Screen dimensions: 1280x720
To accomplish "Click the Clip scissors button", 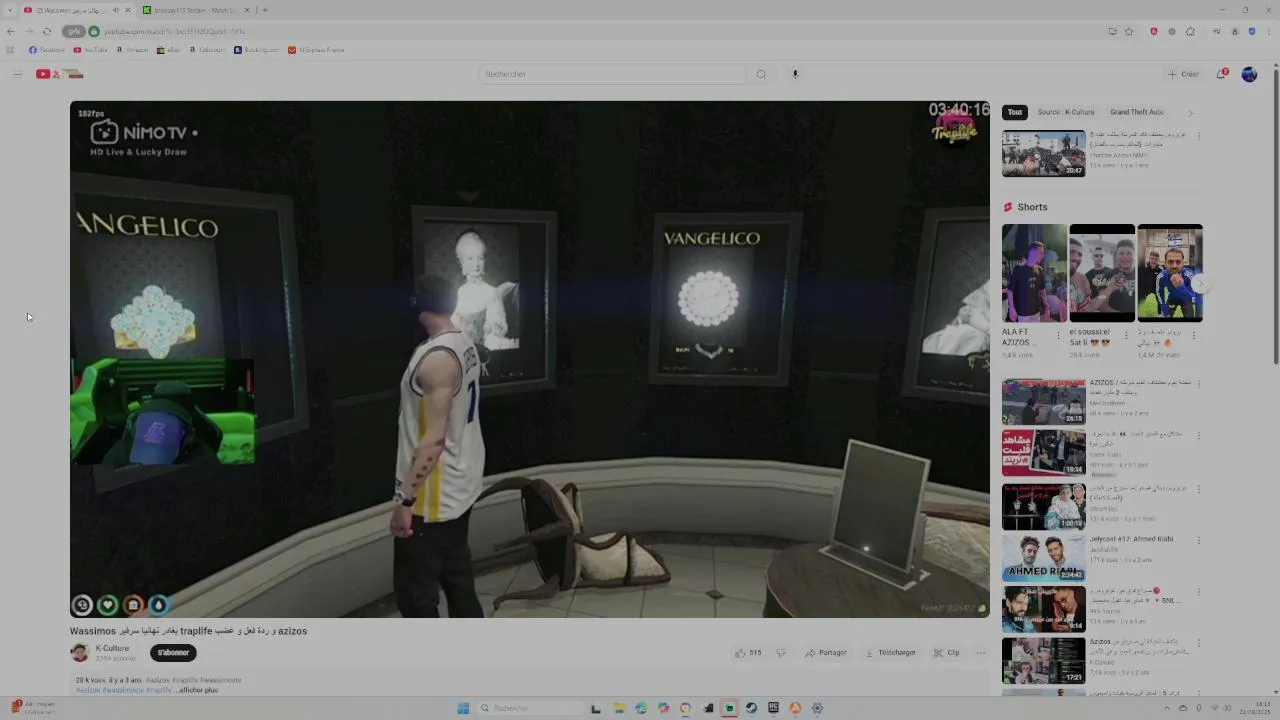I will pos(947,653).
